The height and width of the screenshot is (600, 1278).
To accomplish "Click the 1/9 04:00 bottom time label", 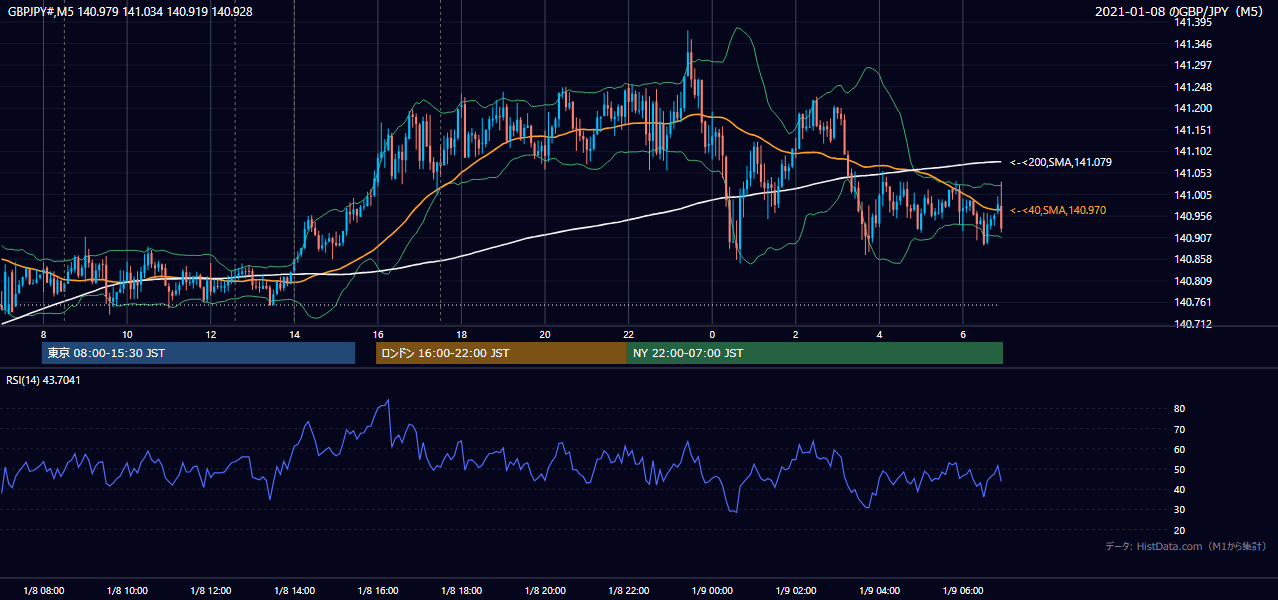I will tap(879, 591).
